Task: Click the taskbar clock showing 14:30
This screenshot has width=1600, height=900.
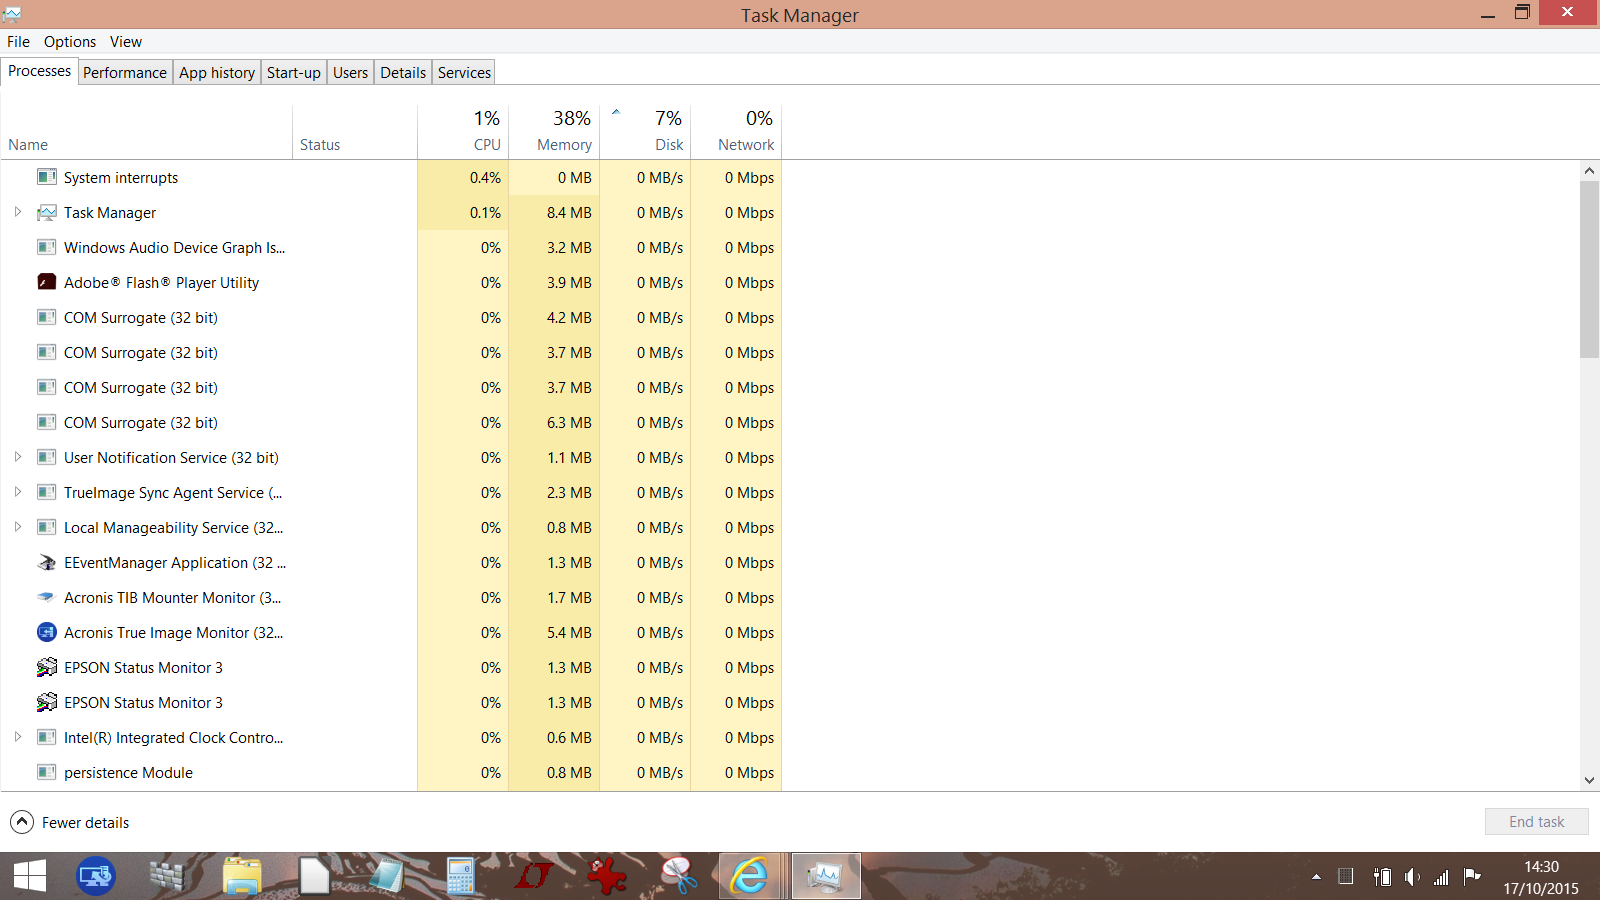Action: click(1541, 867)
